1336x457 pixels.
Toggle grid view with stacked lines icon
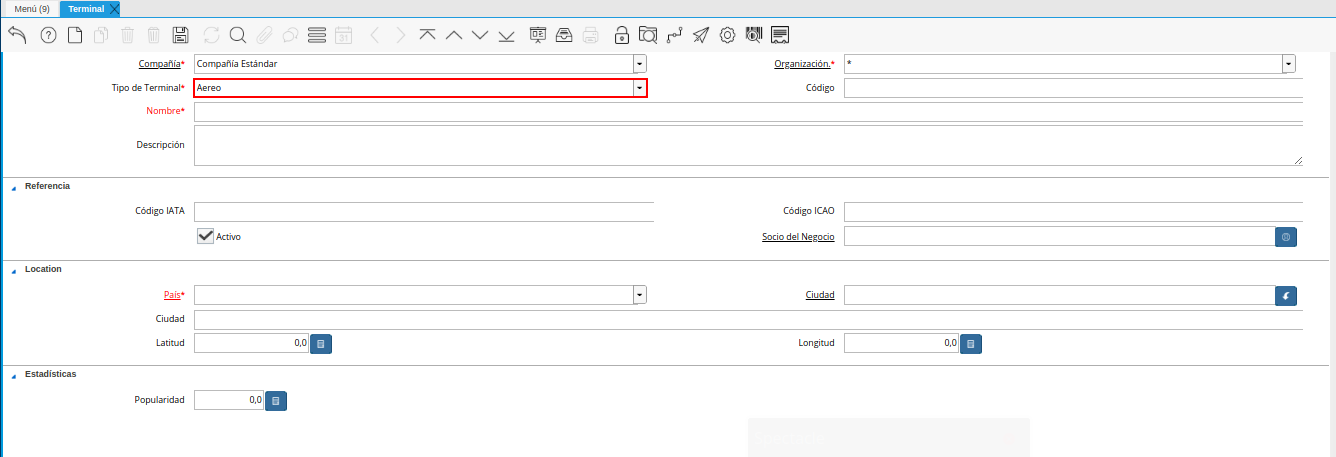(317, 35)
